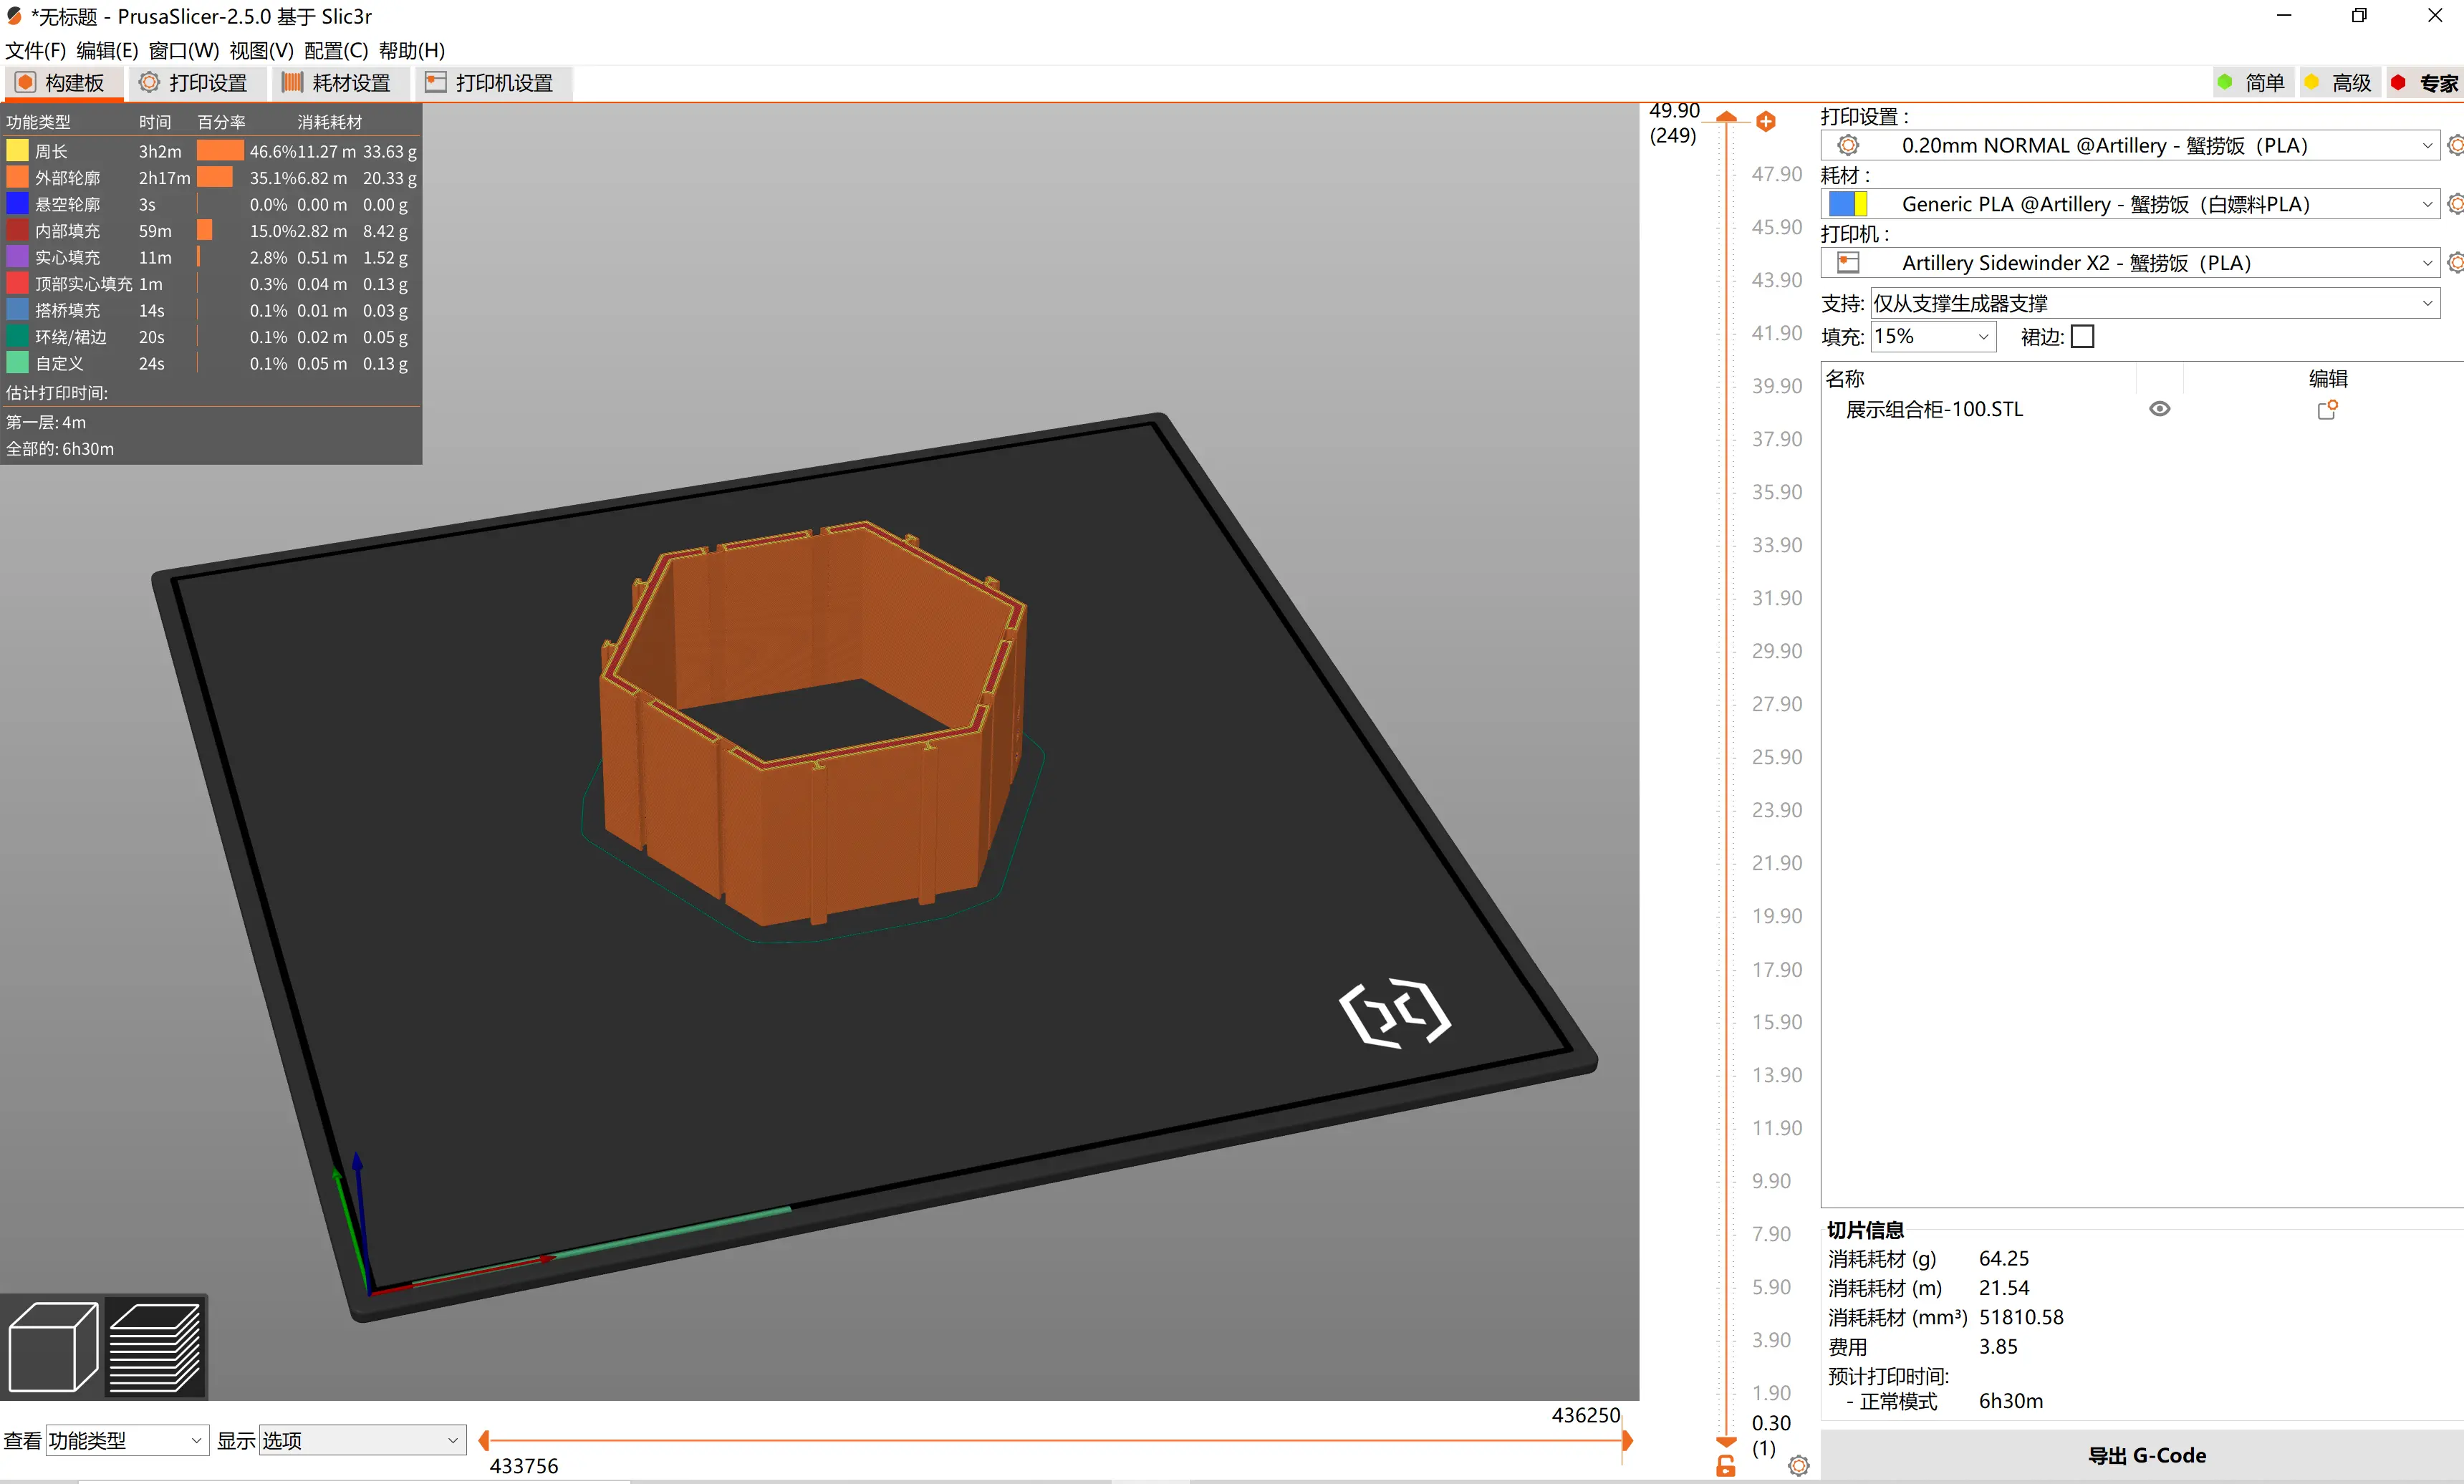
Task: Switch to sliced layers preview icon
Action: pos(155,1347)
